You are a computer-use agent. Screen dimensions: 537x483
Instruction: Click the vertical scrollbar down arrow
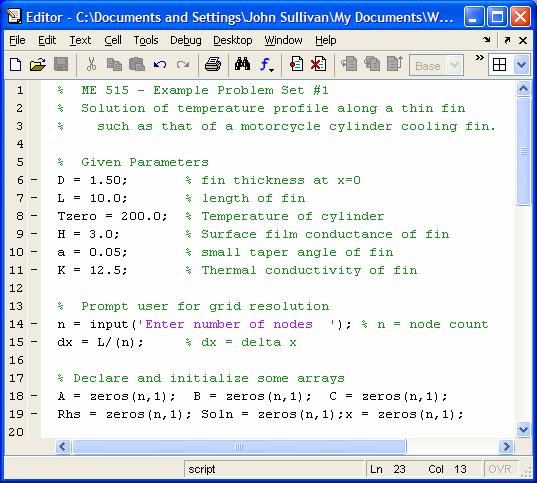[x=523, y=429]
